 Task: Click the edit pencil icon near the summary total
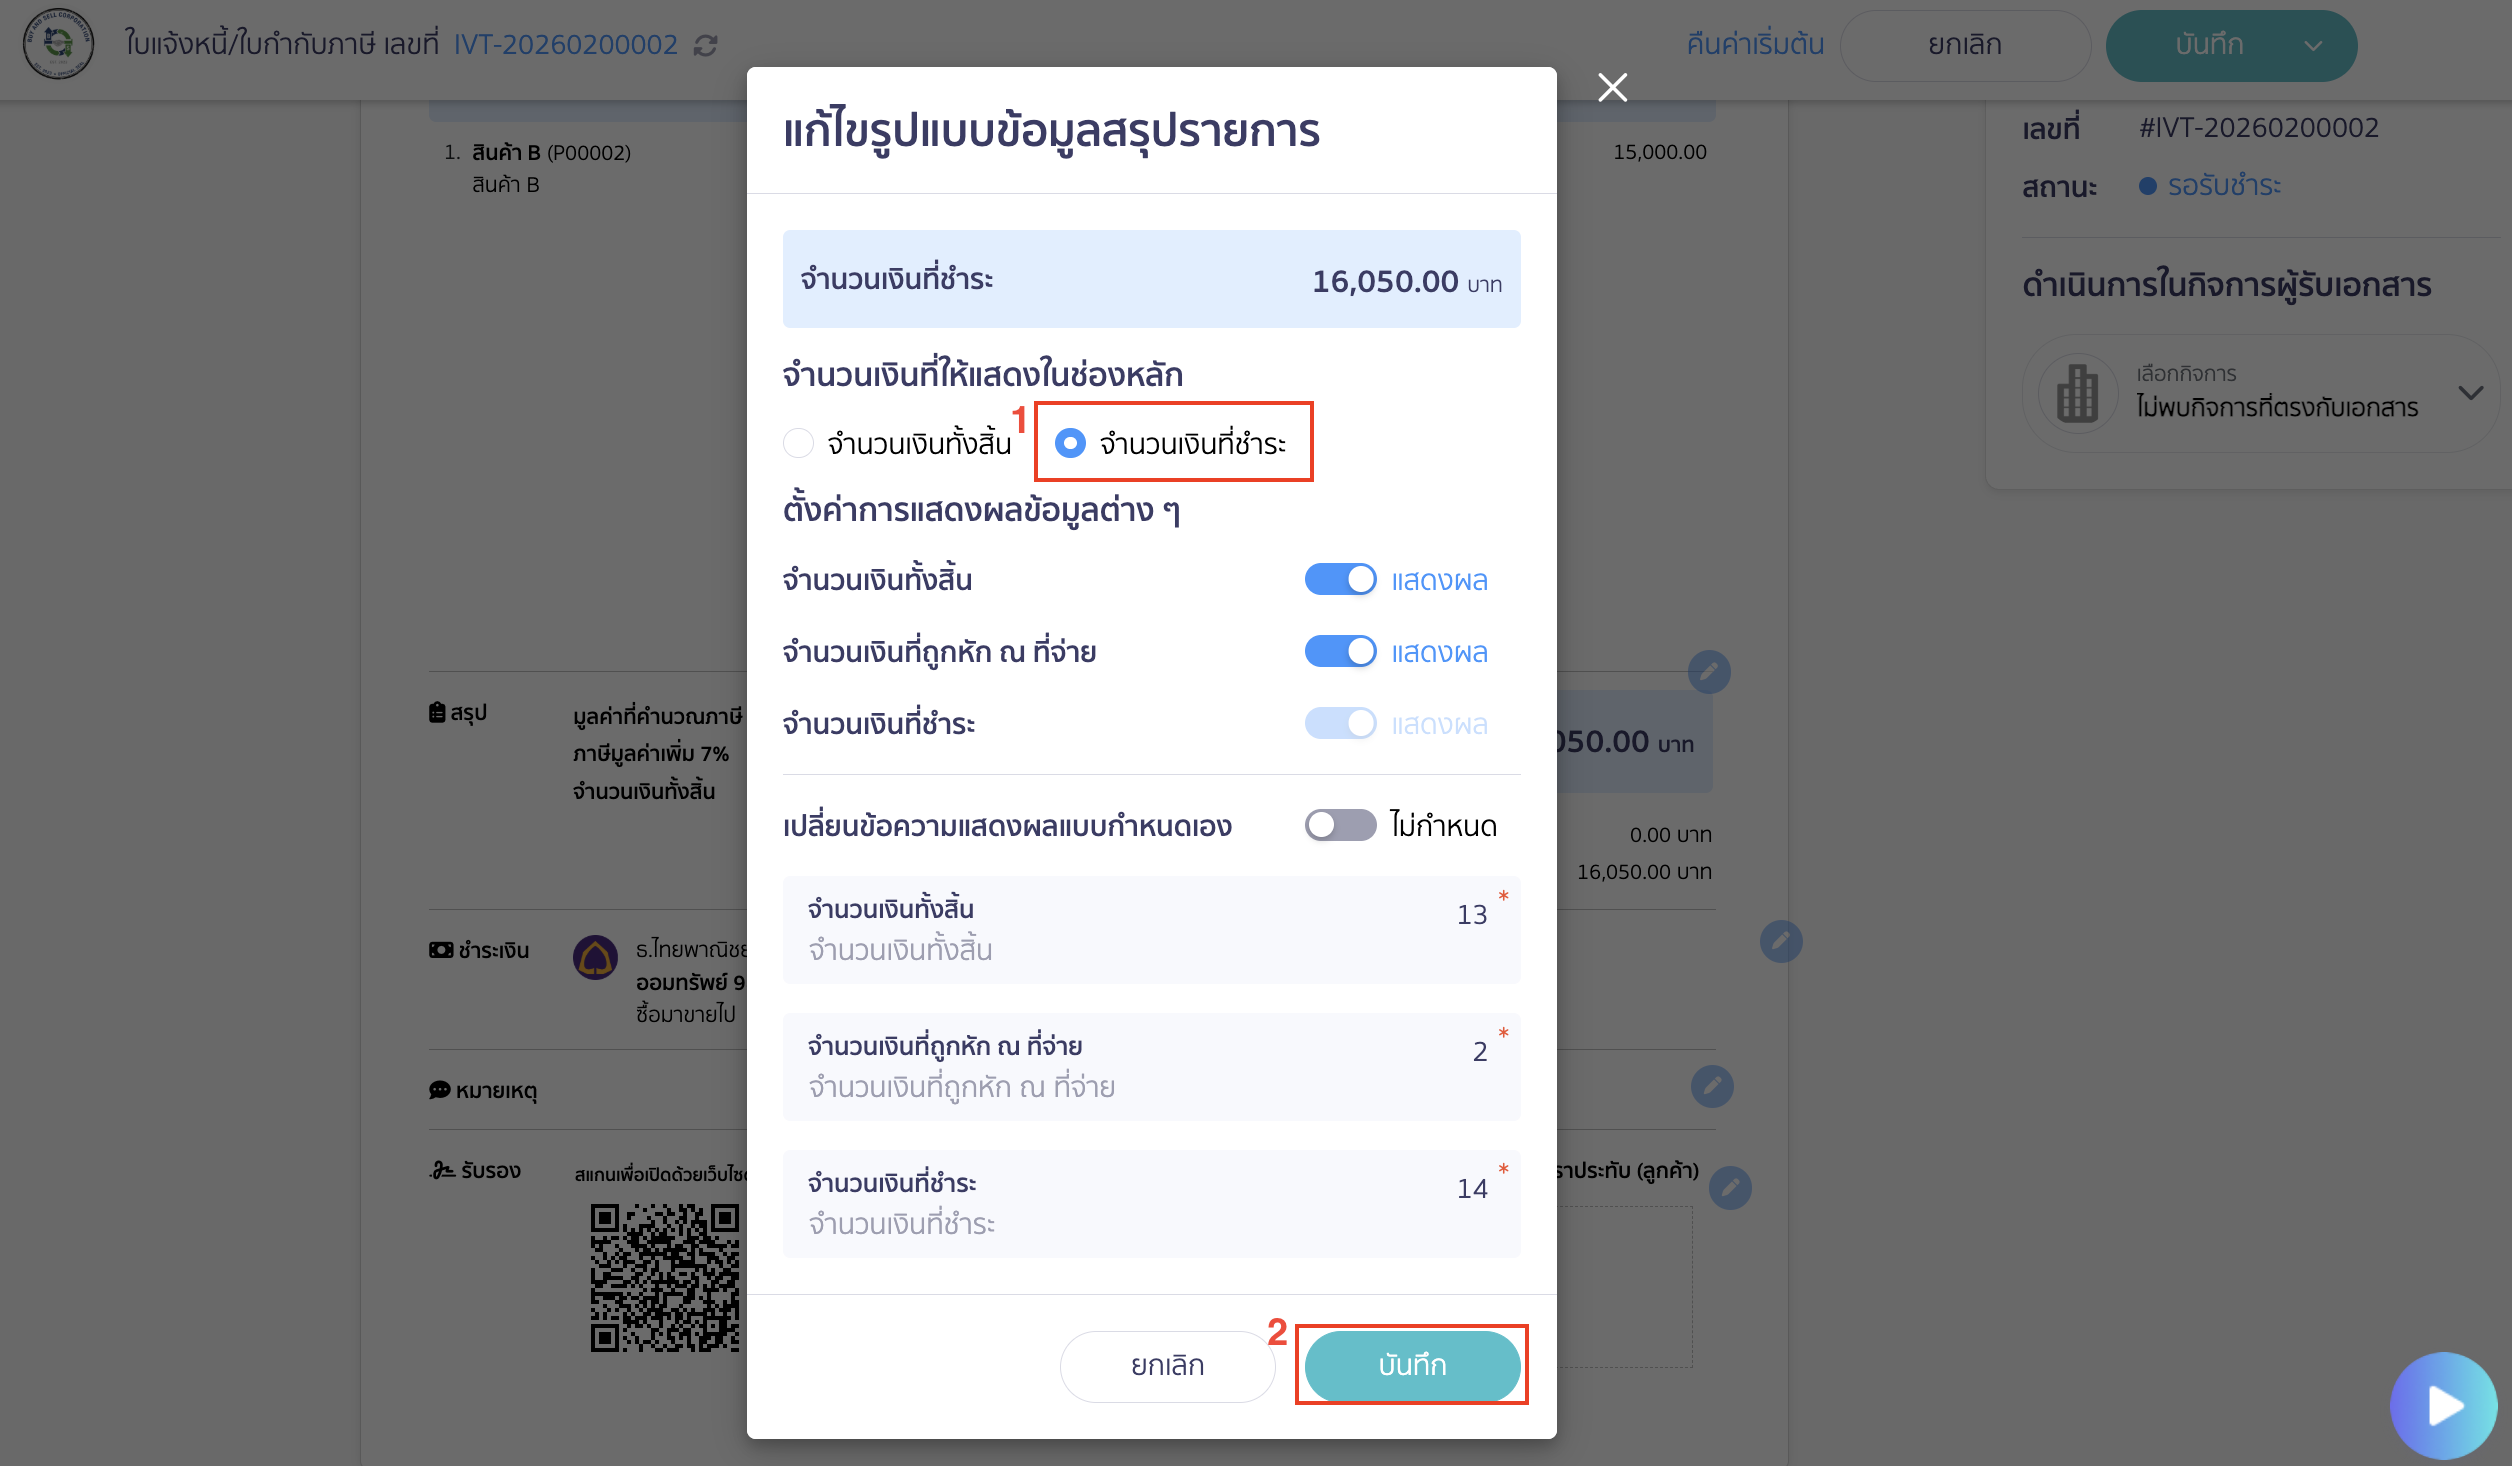coord(1710,673)
